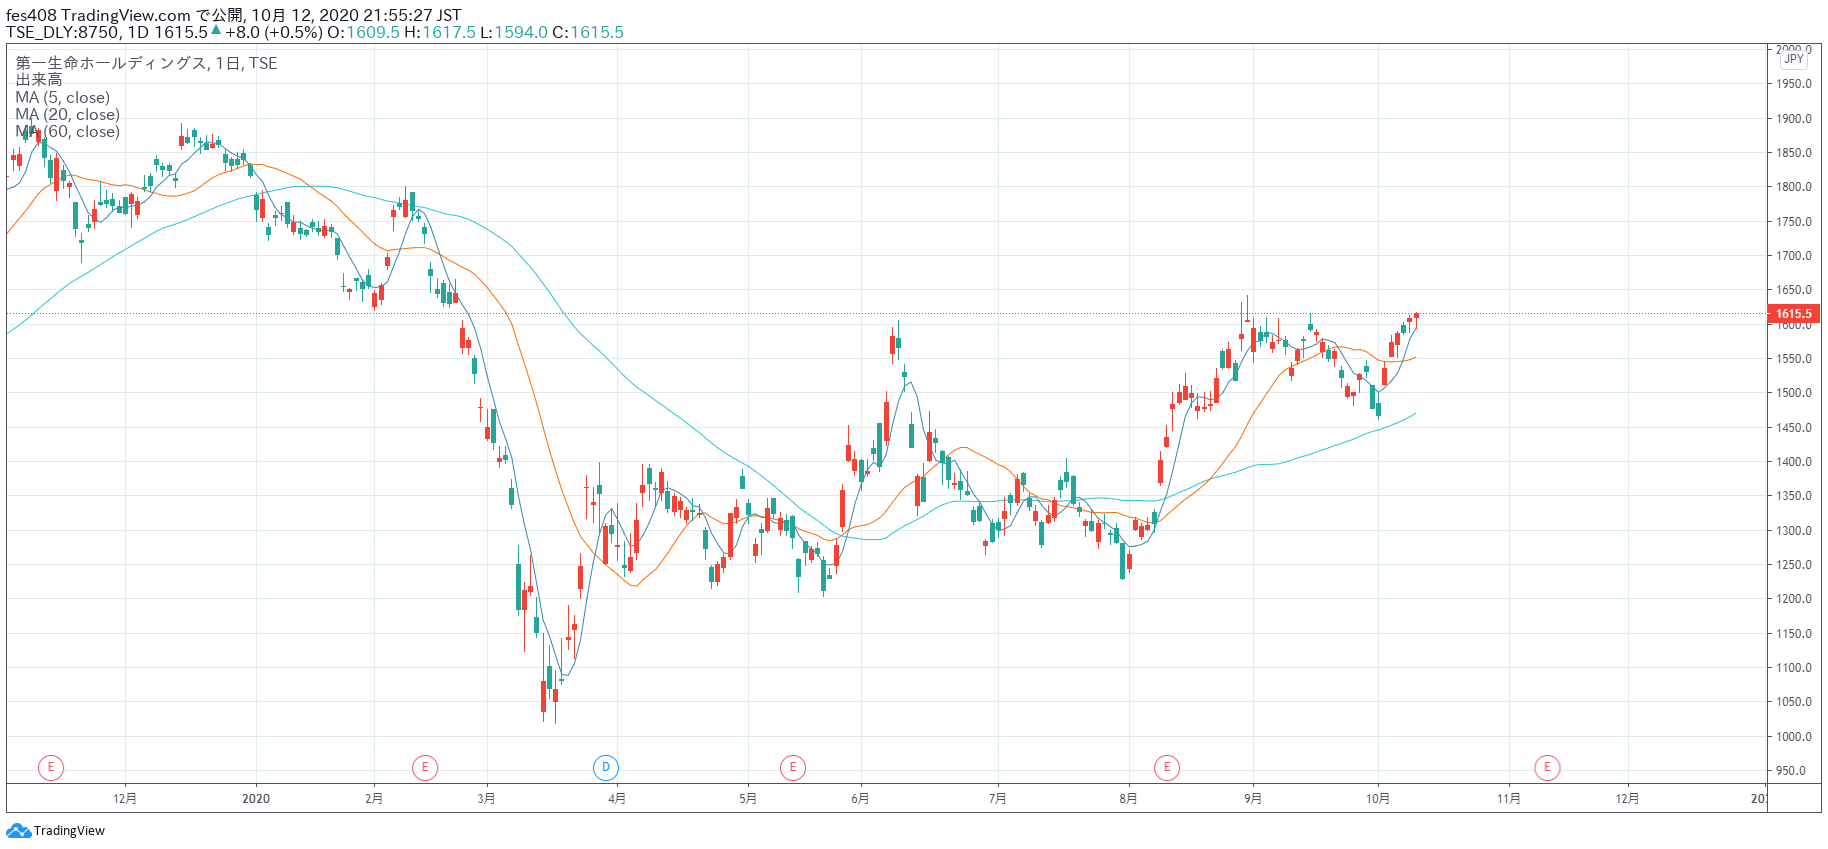Click the earnings E marker in May
The width and height of the screenshot is (1828, 849).
pyautogui.click(x=793, y=768)
